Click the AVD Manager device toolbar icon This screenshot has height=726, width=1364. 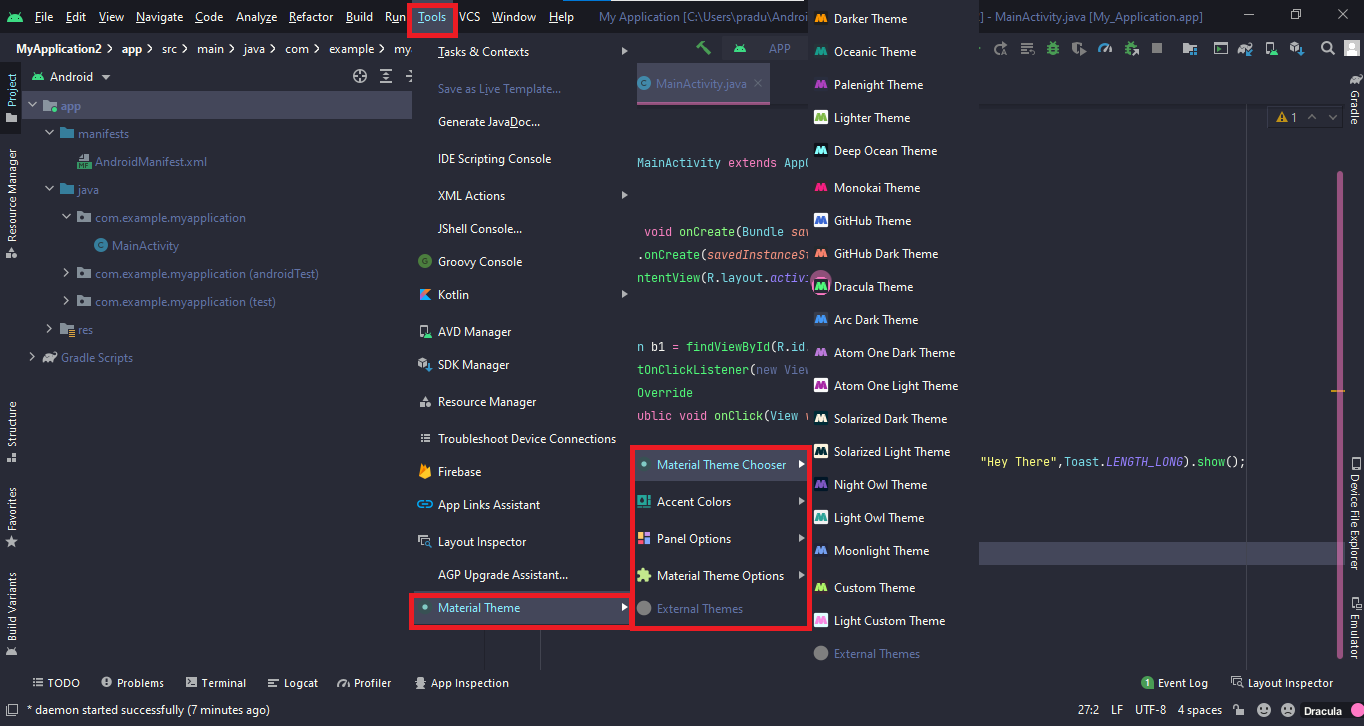point(1271,48)
